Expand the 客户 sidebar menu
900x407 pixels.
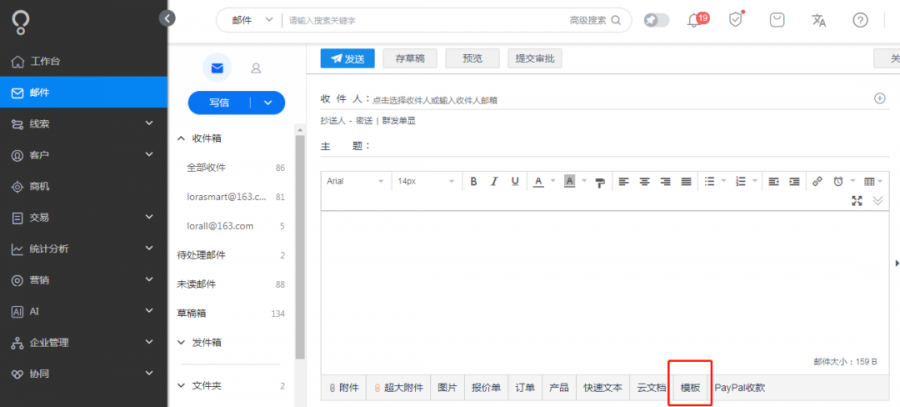click(83, 155)
